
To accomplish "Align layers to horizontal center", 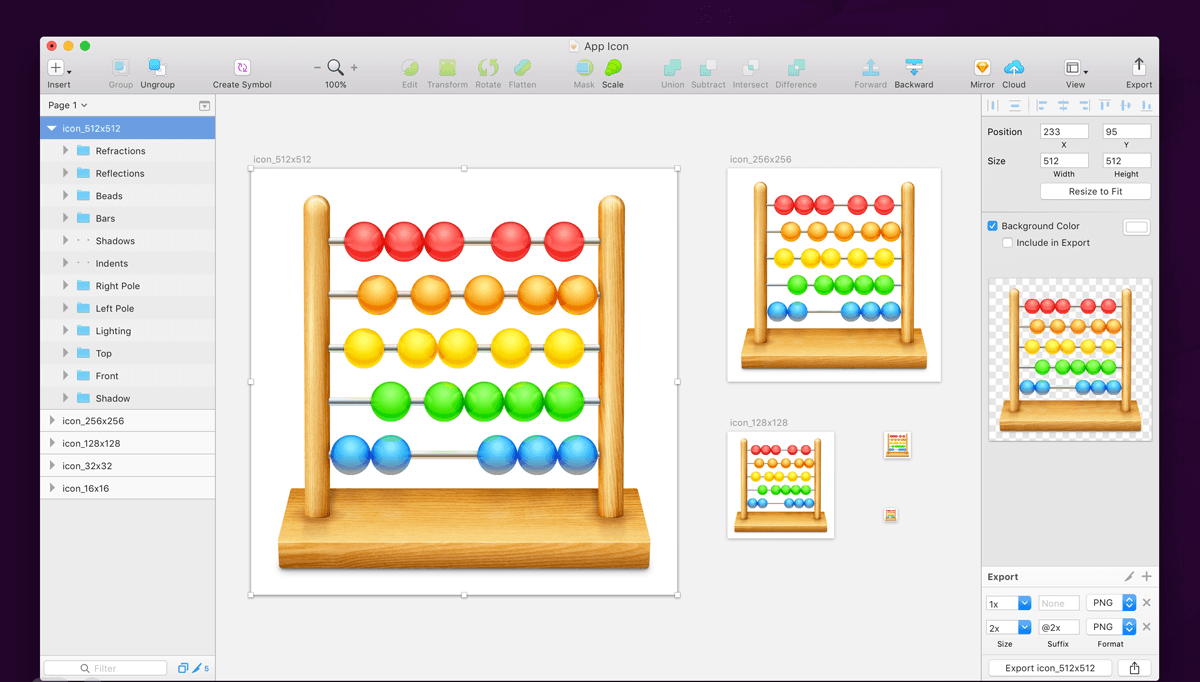I will pyautogui.click(x=1063, y=105).
